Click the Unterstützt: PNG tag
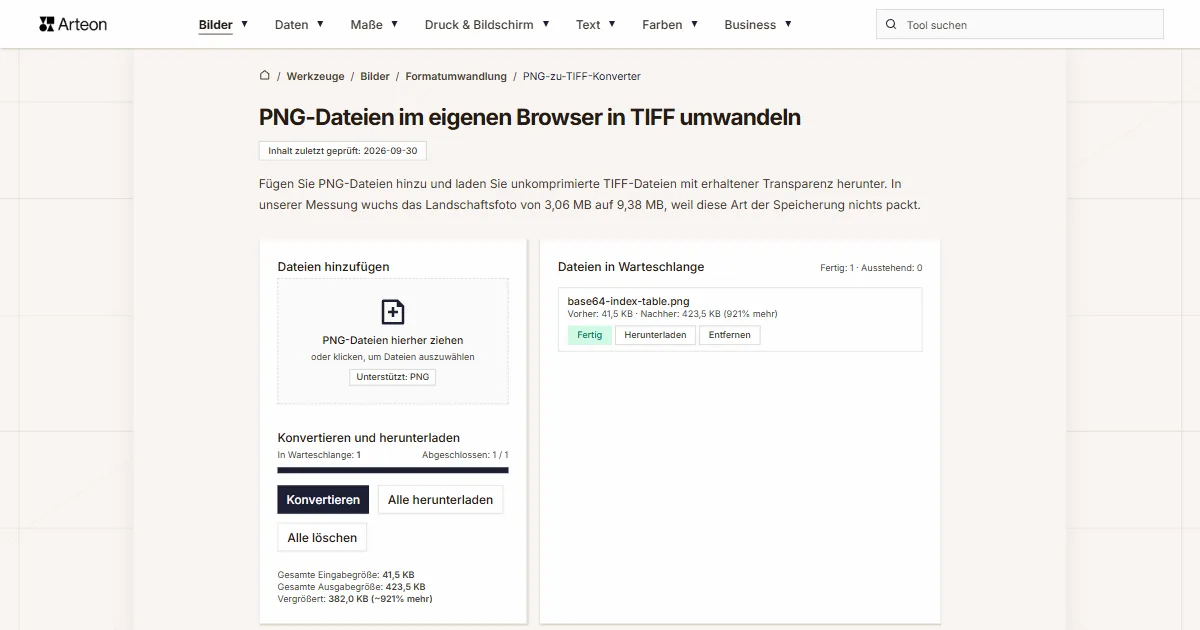 coord(393,377)
